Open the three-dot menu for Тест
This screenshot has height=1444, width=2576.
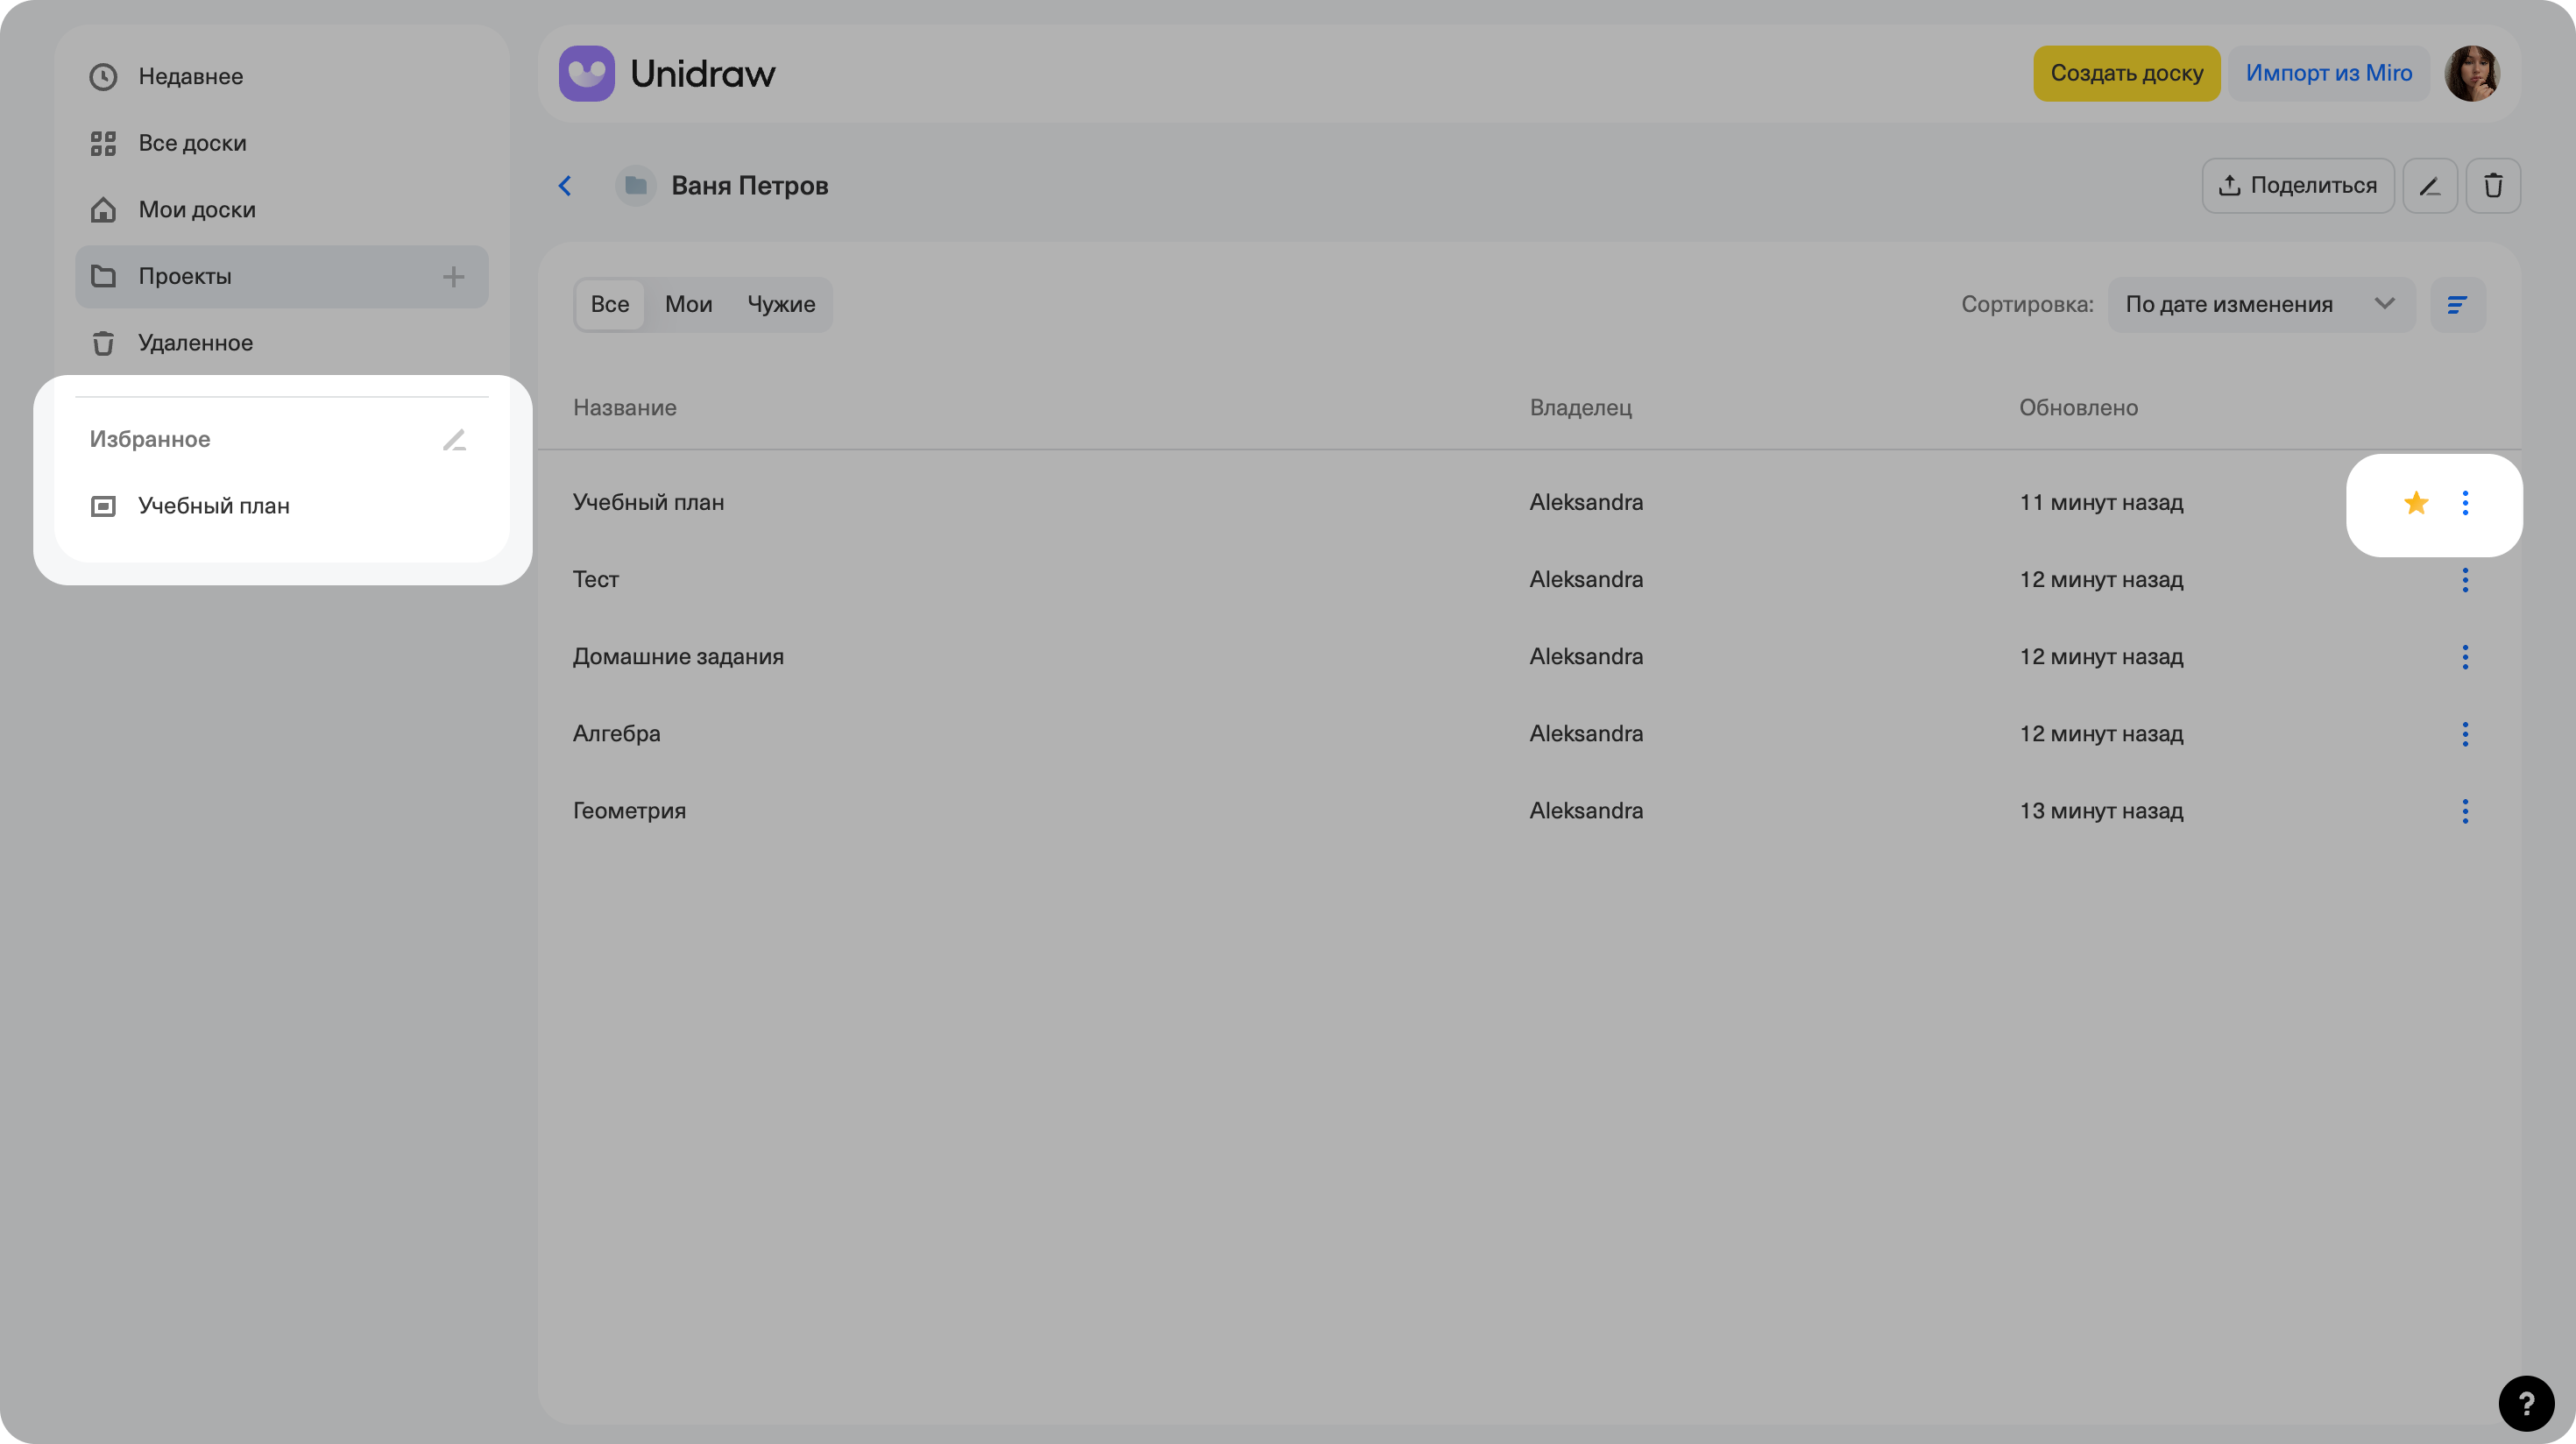point(2464,580)
